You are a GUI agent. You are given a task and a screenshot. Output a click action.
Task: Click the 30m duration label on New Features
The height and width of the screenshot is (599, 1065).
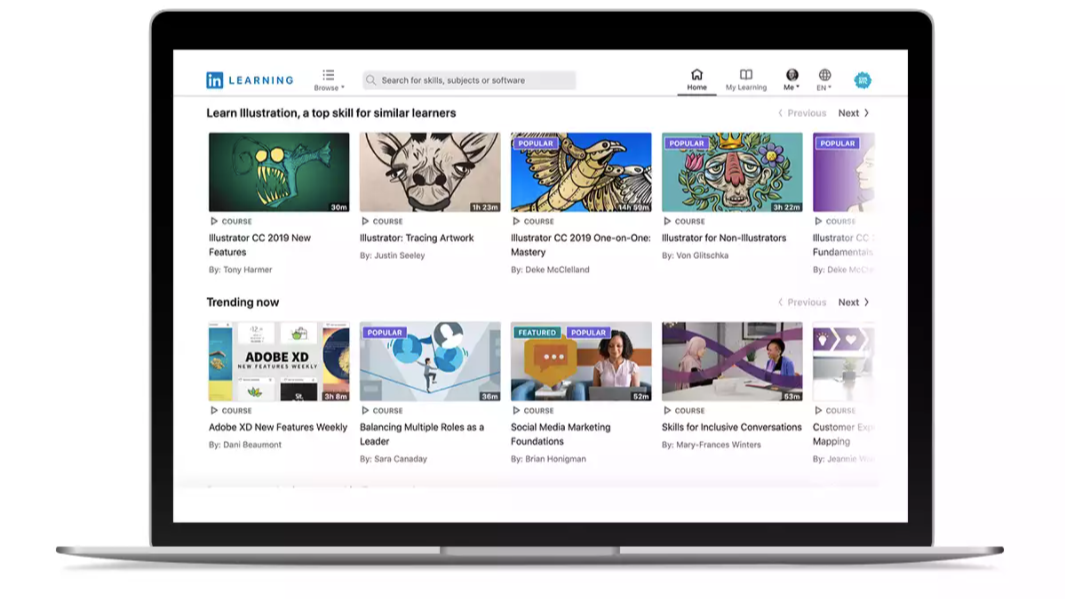pos(339,207)
